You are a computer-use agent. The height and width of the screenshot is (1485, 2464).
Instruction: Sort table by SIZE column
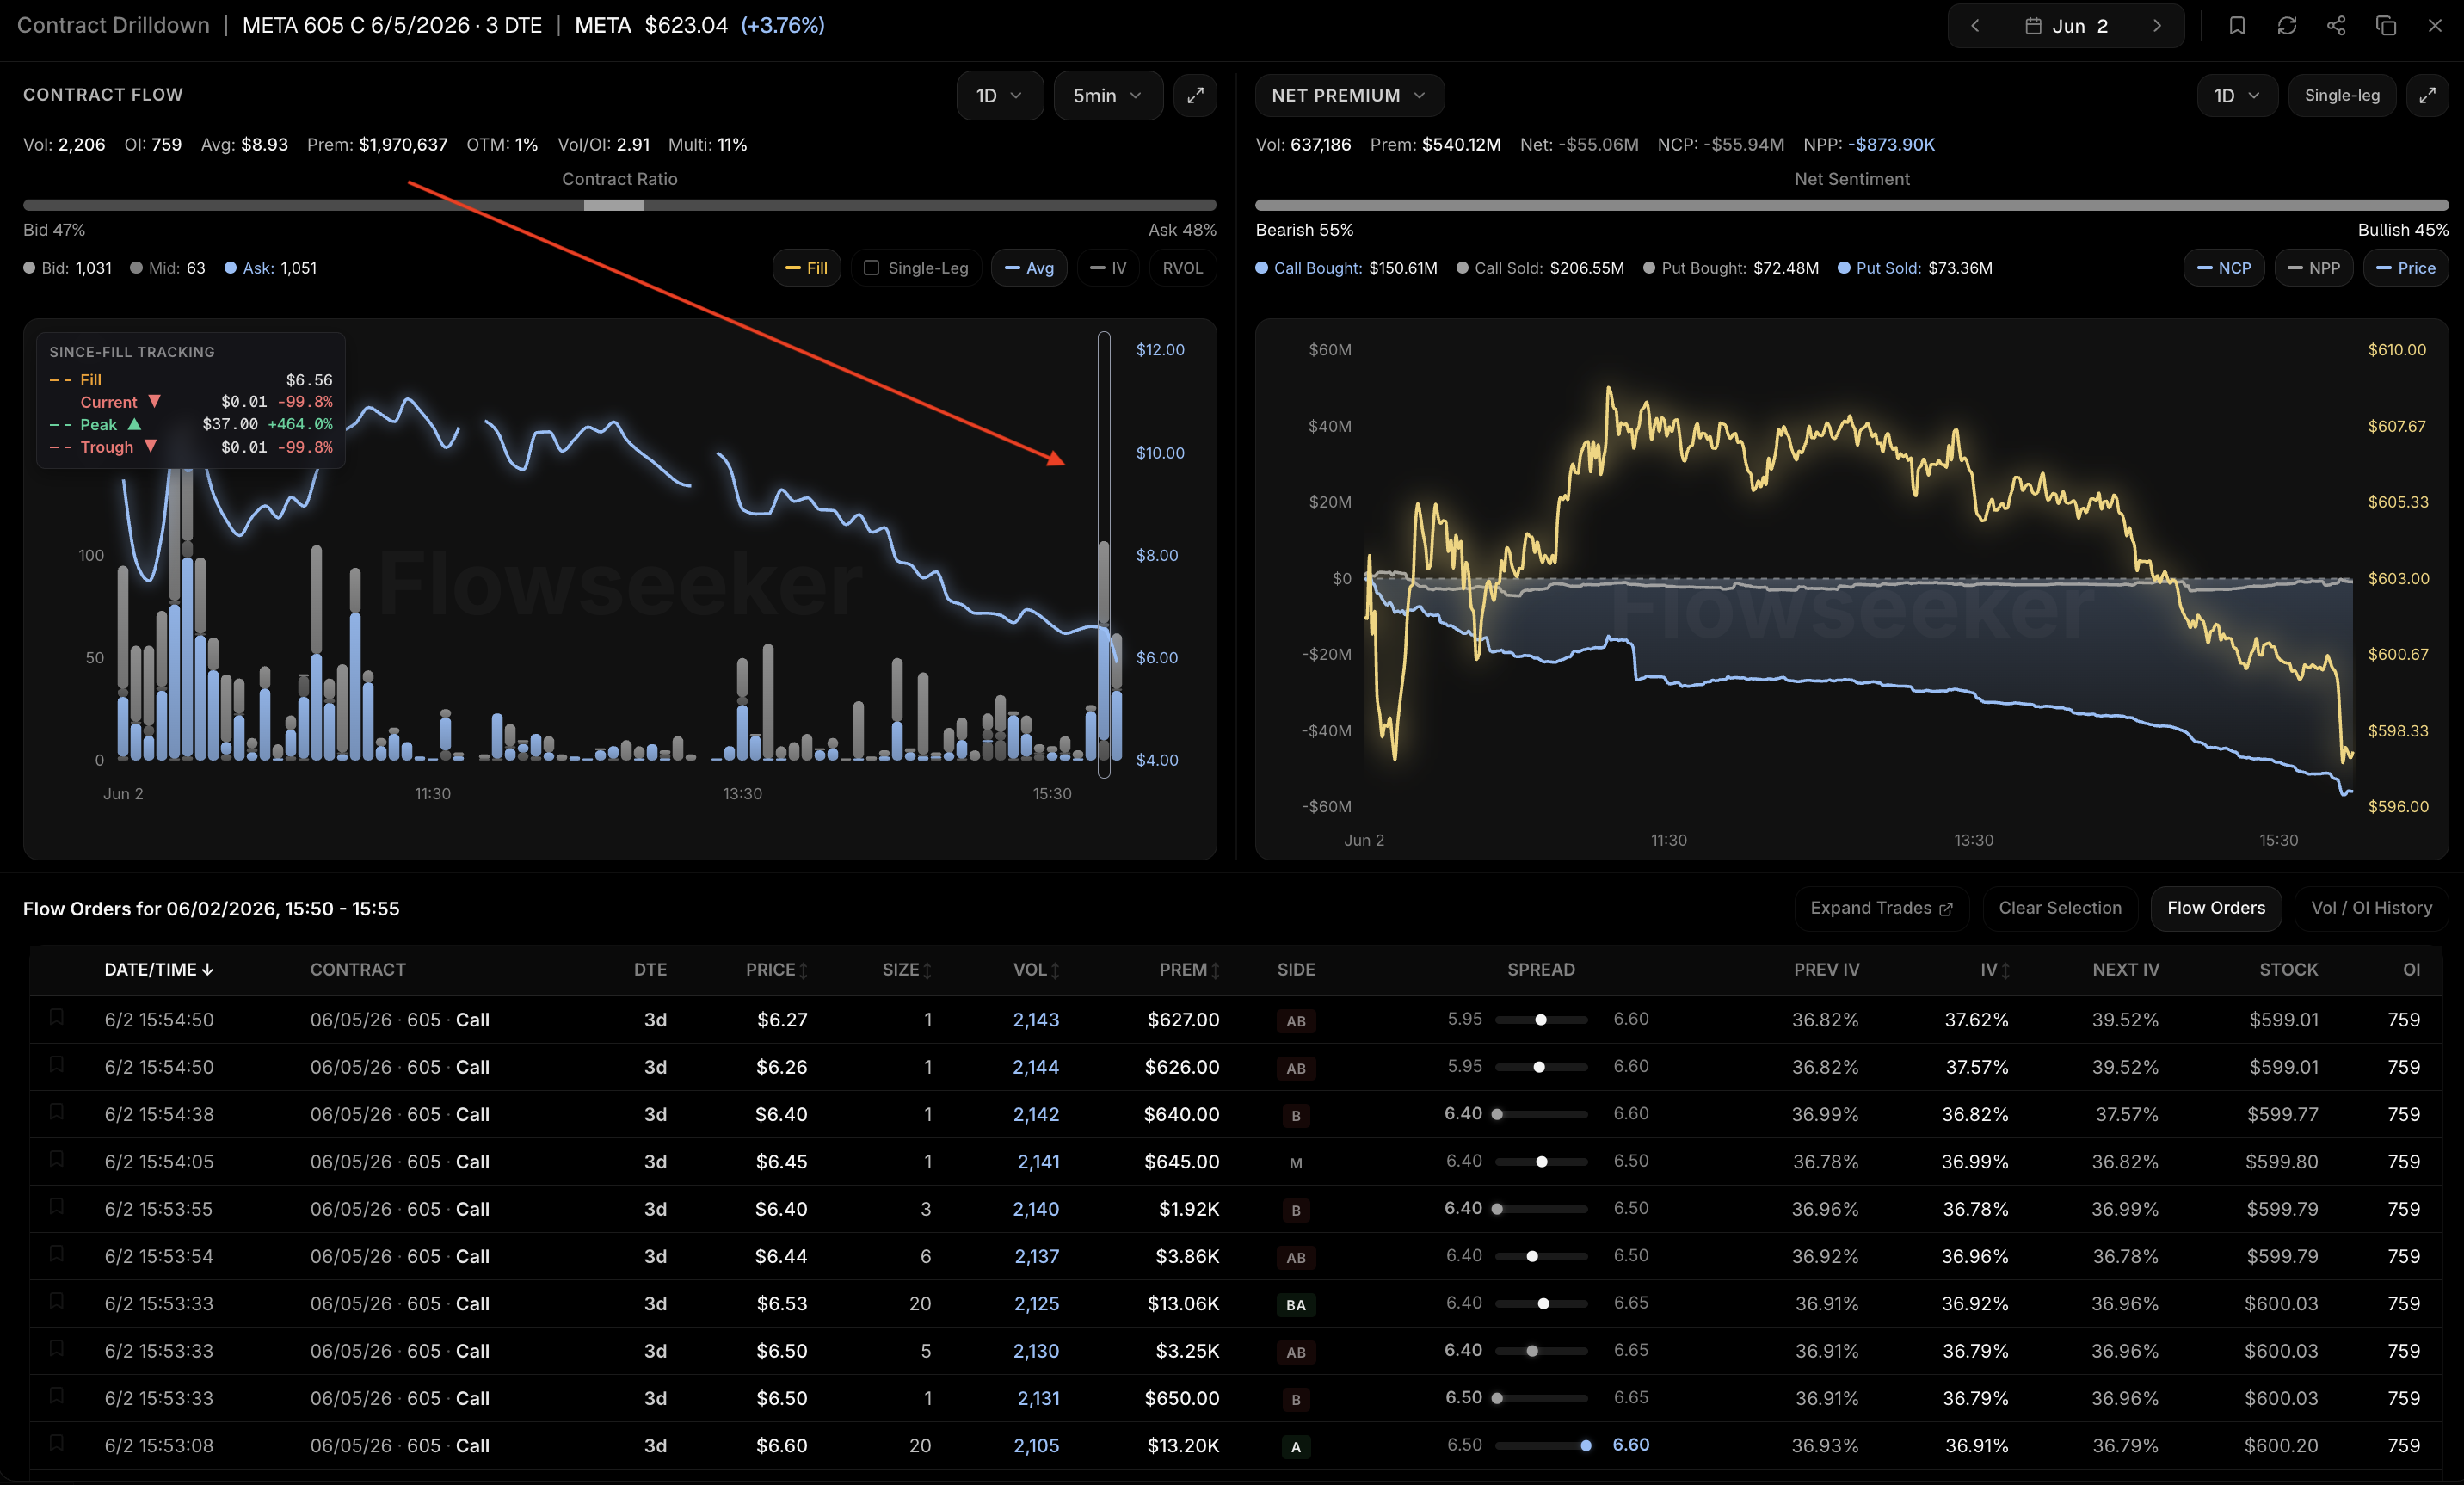click(x=907, y=969)
